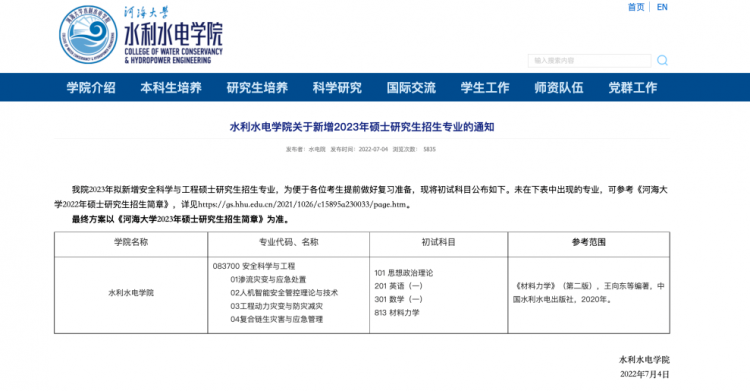Click the article title about 2023年硕士研究生招生
Screen dimensions: 750x391
pyautogui.click(x=362, y=127)
